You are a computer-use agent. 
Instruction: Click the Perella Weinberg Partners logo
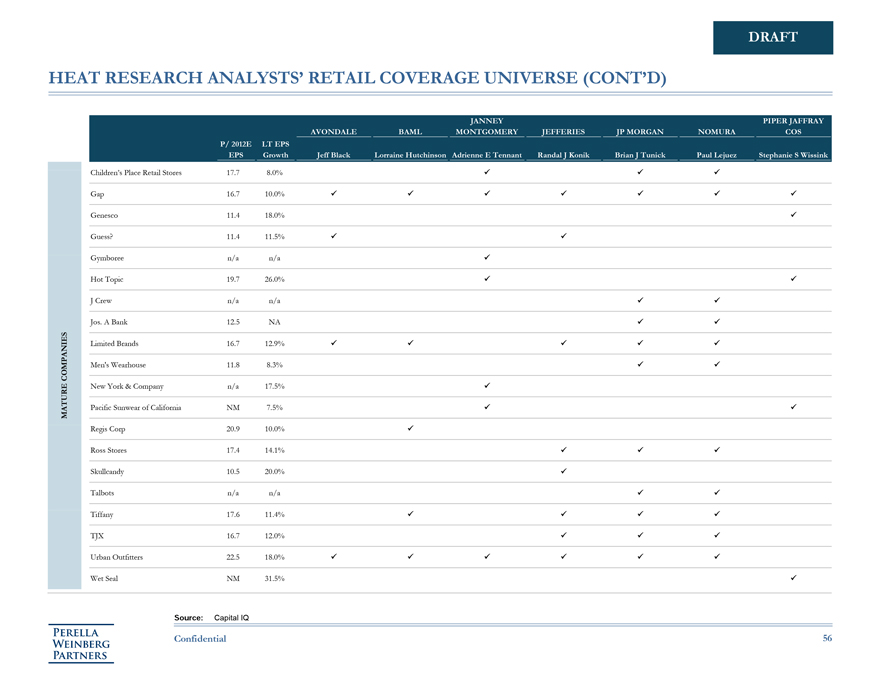[x=83, y=643]
